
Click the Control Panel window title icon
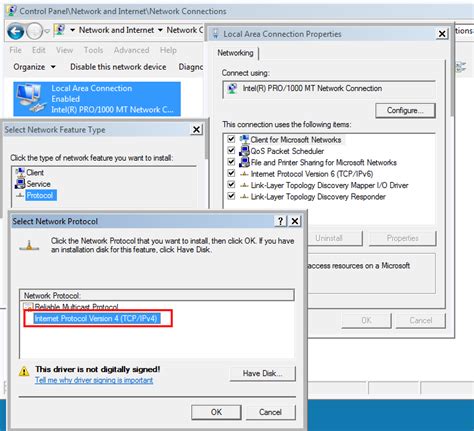pos(11,11)
